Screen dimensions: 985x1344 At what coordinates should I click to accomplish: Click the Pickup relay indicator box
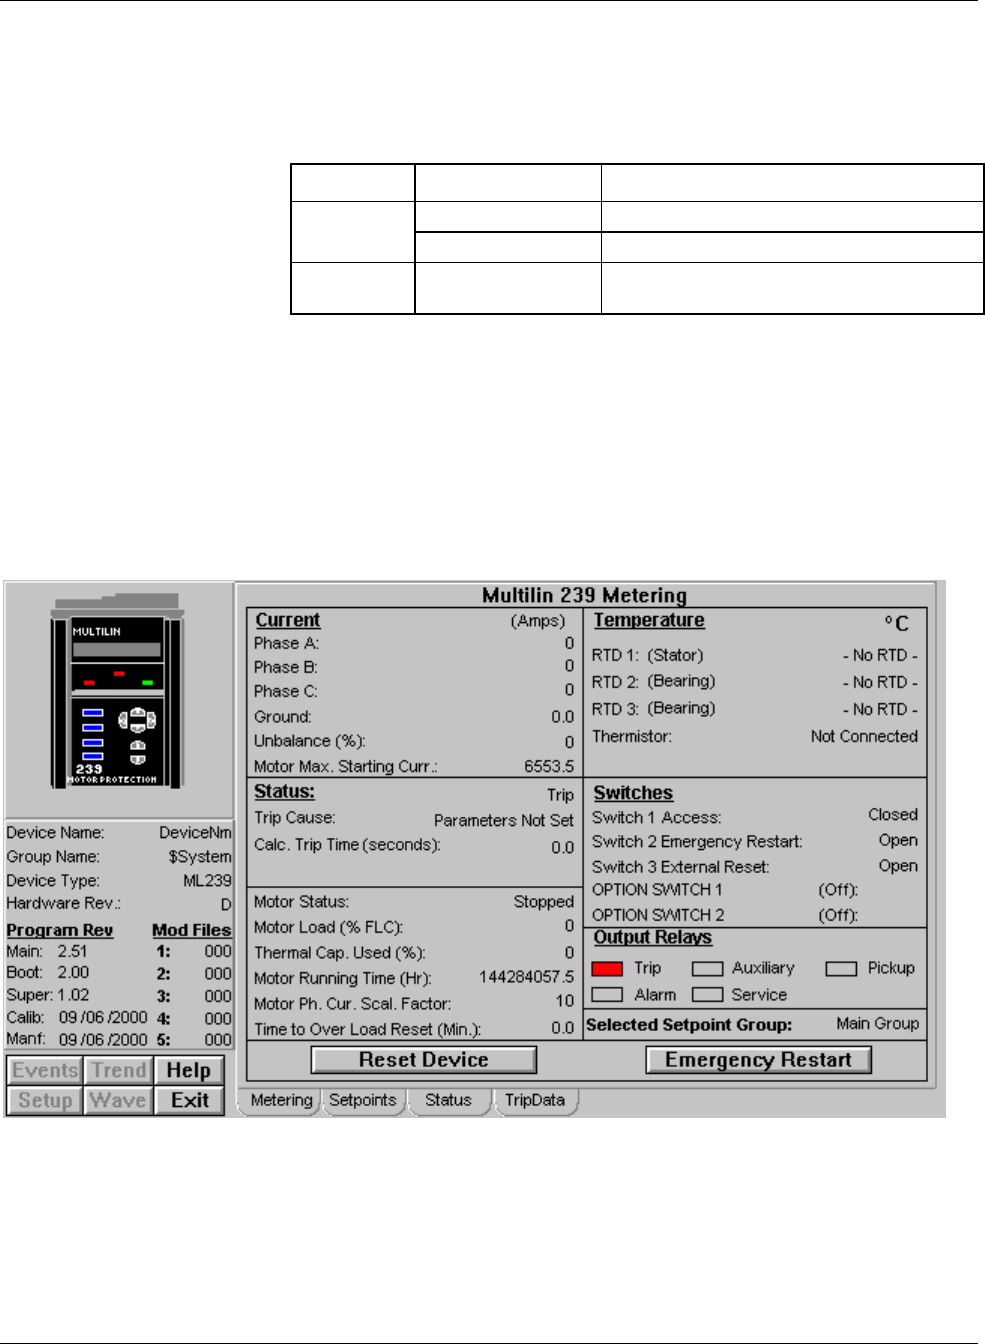841,968
